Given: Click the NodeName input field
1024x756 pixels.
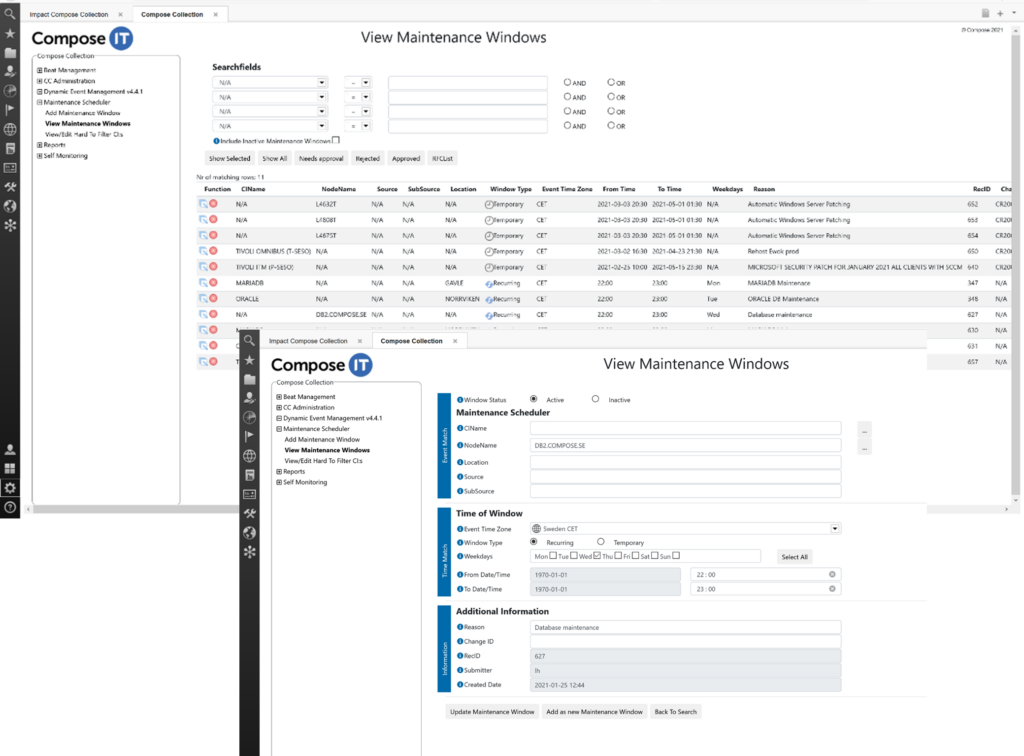Looking at the screenshot, I should pyautogui.click(x=685, y=445).
